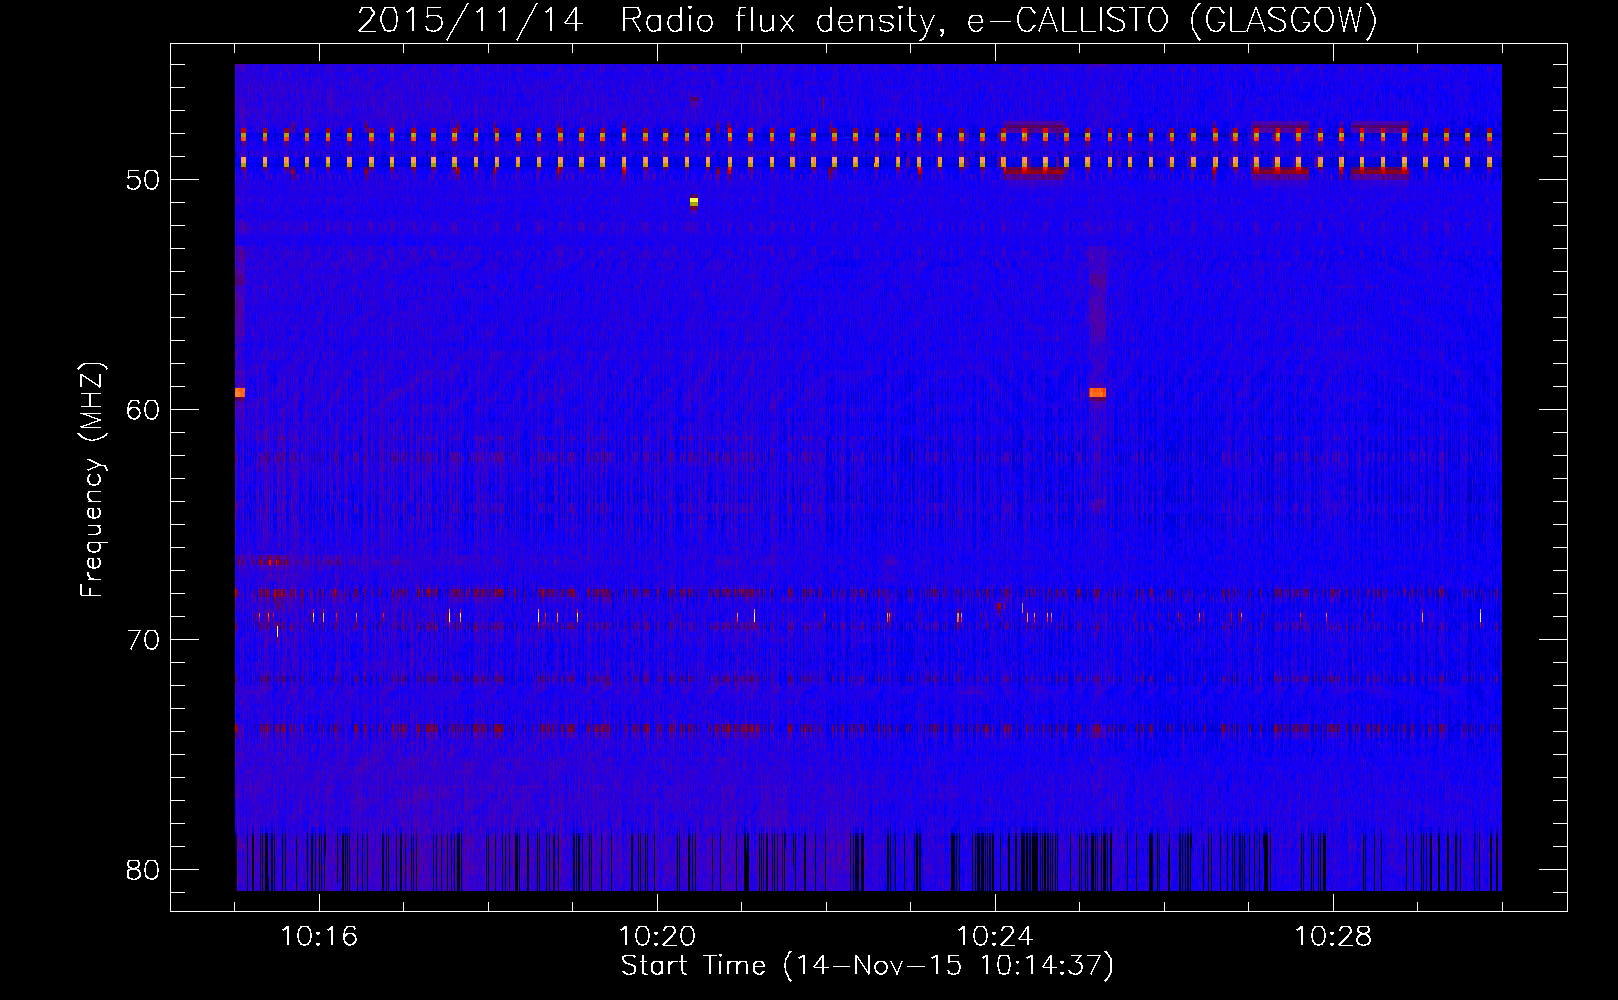The height and width of the screenshot is (1000, 1618).
Task: Click the '80' frequency tick label
Action: [x=143, y=870]
